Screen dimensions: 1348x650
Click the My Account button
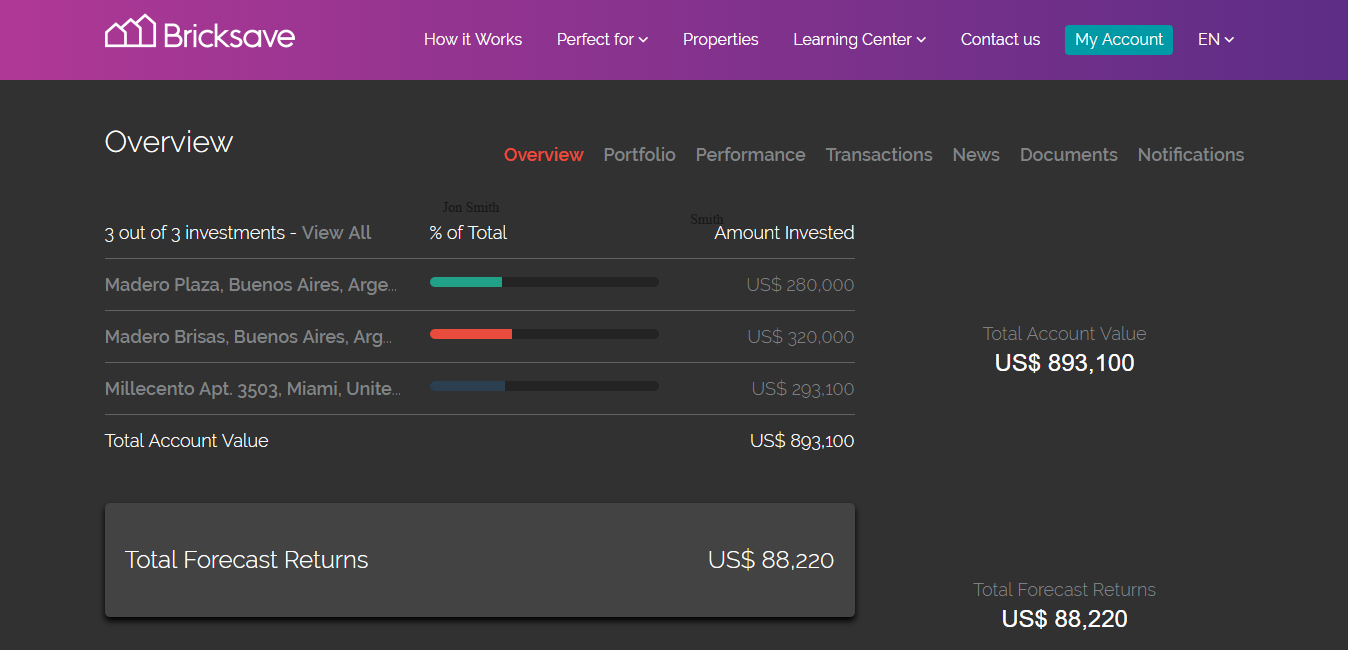click(1118, 40)
